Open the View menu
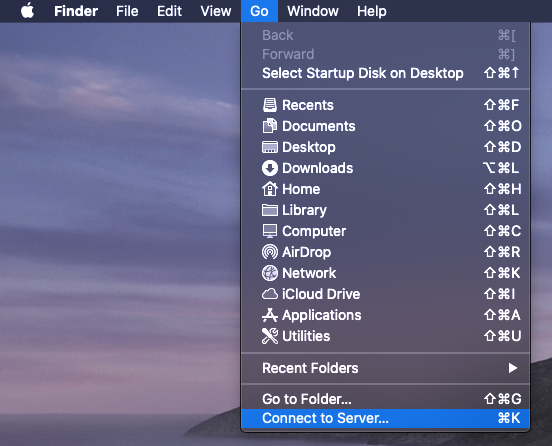The image size is (552, 446). 216,11
